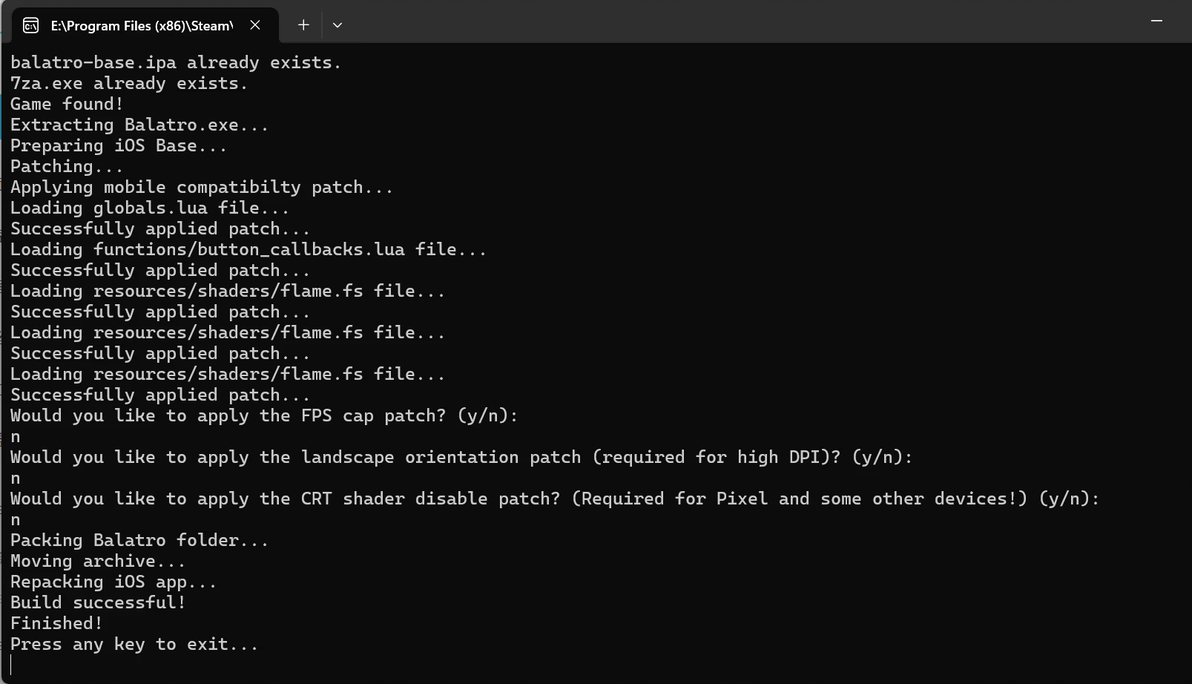Click the CRT shader disable patch prompt
Screen dimensions: 1192x684
click(x=554, y=498)
